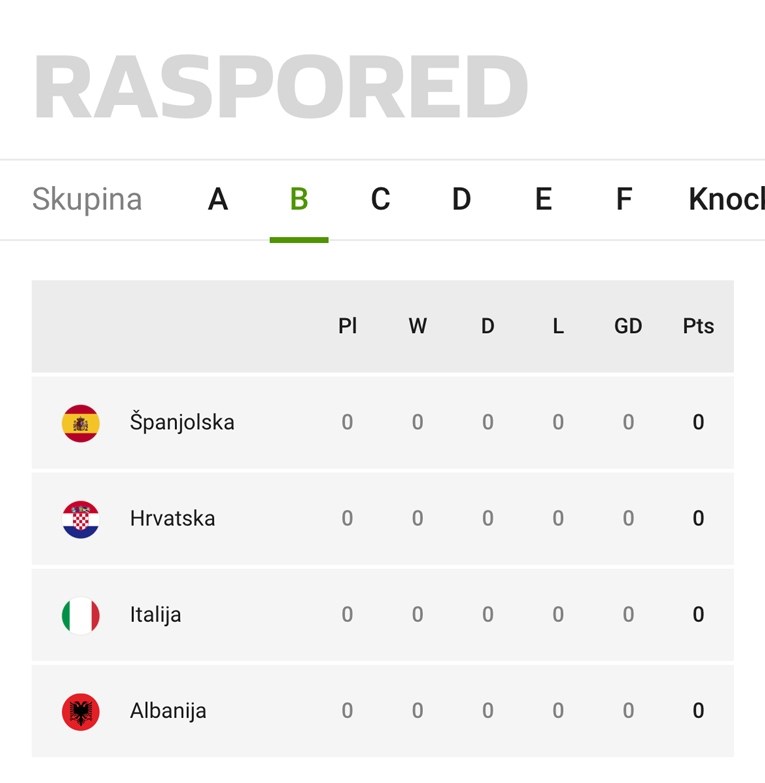Click the Pts column header

point(698,326)
